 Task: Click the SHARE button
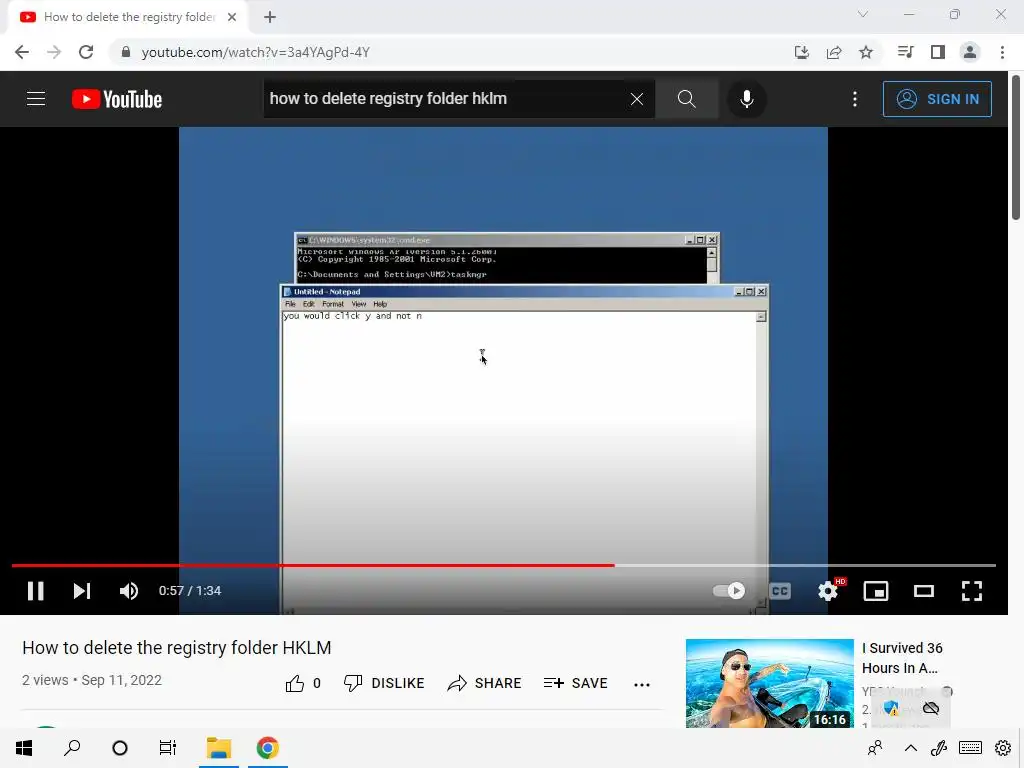point(484,683)
